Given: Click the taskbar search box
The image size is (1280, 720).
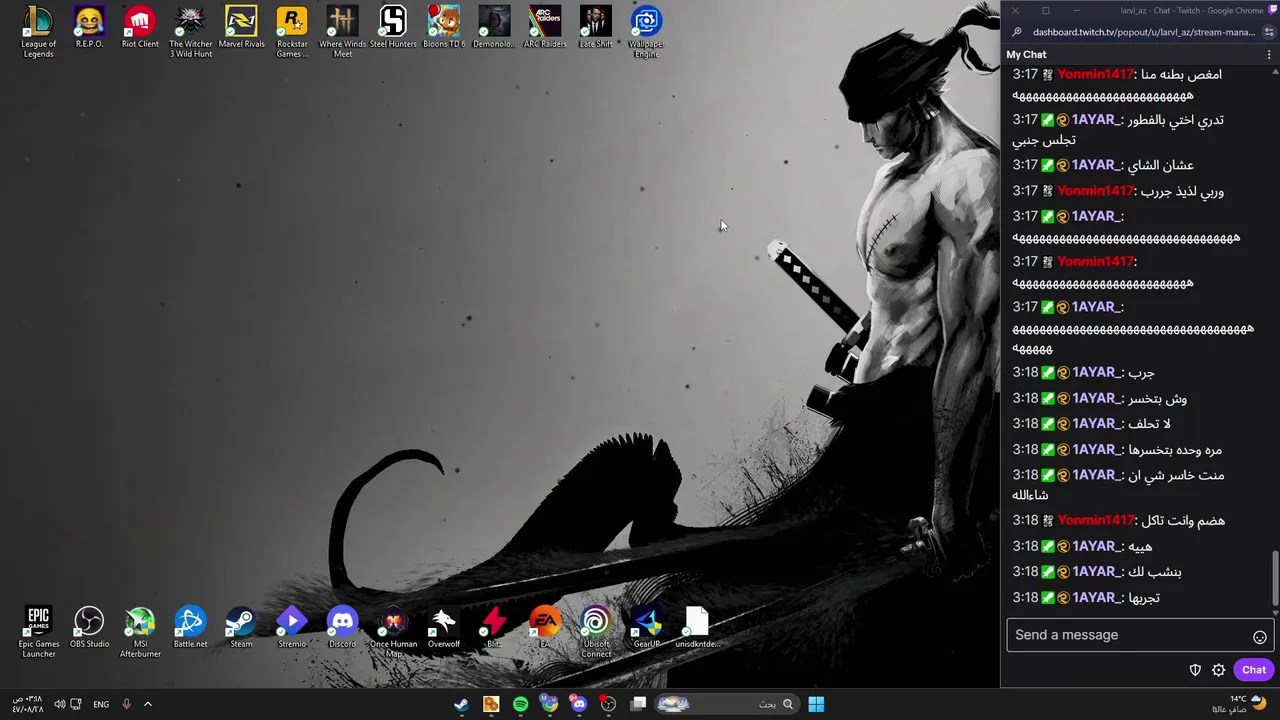Looking at the screenshot, I should pyautogui.click(x=726, y=704).
